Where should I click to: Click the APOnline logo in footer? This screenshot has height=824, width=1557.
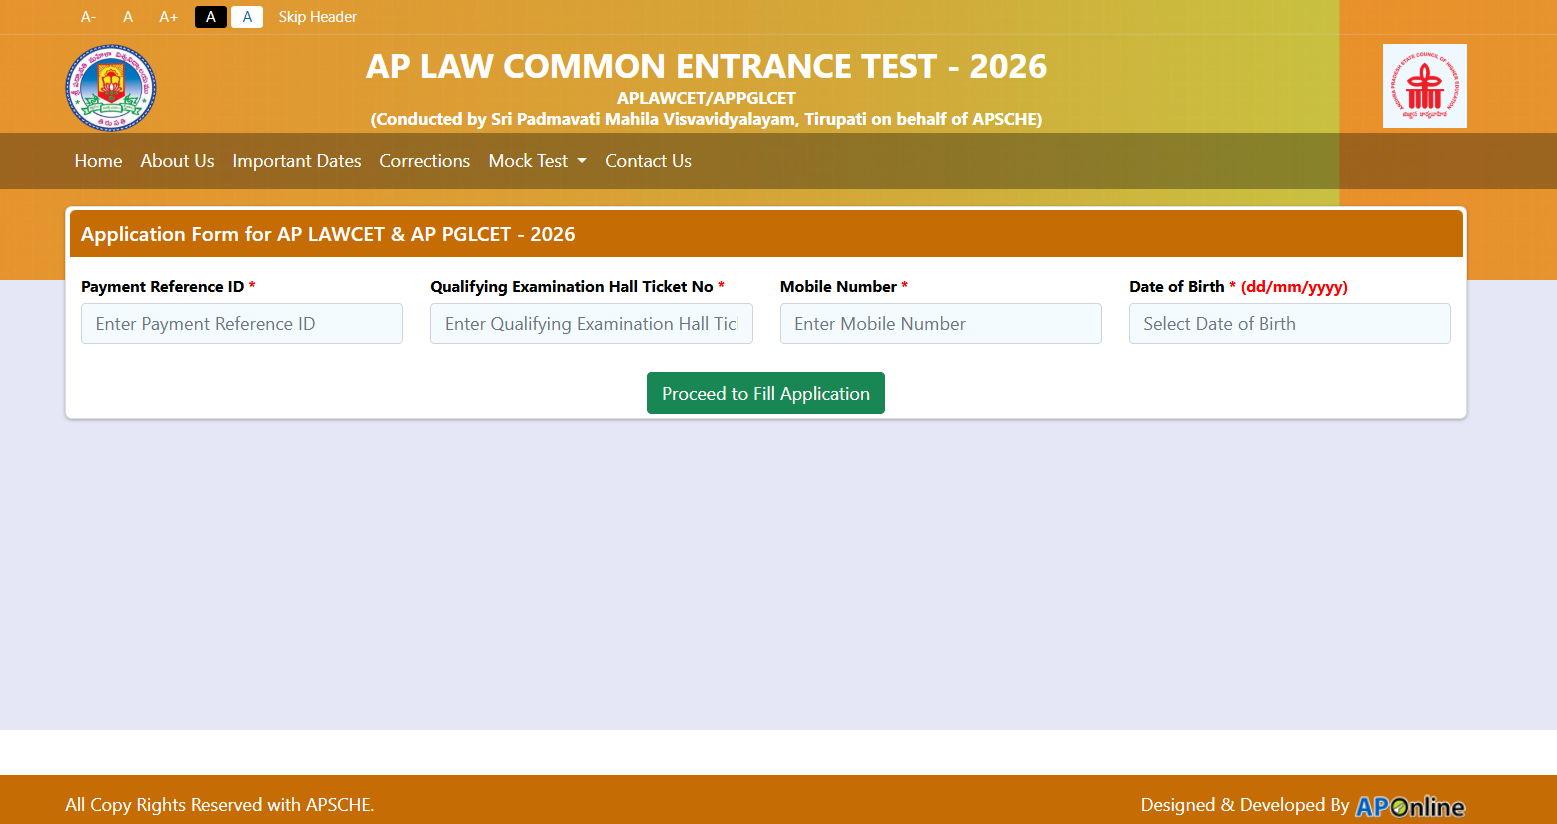(1409, 806)
